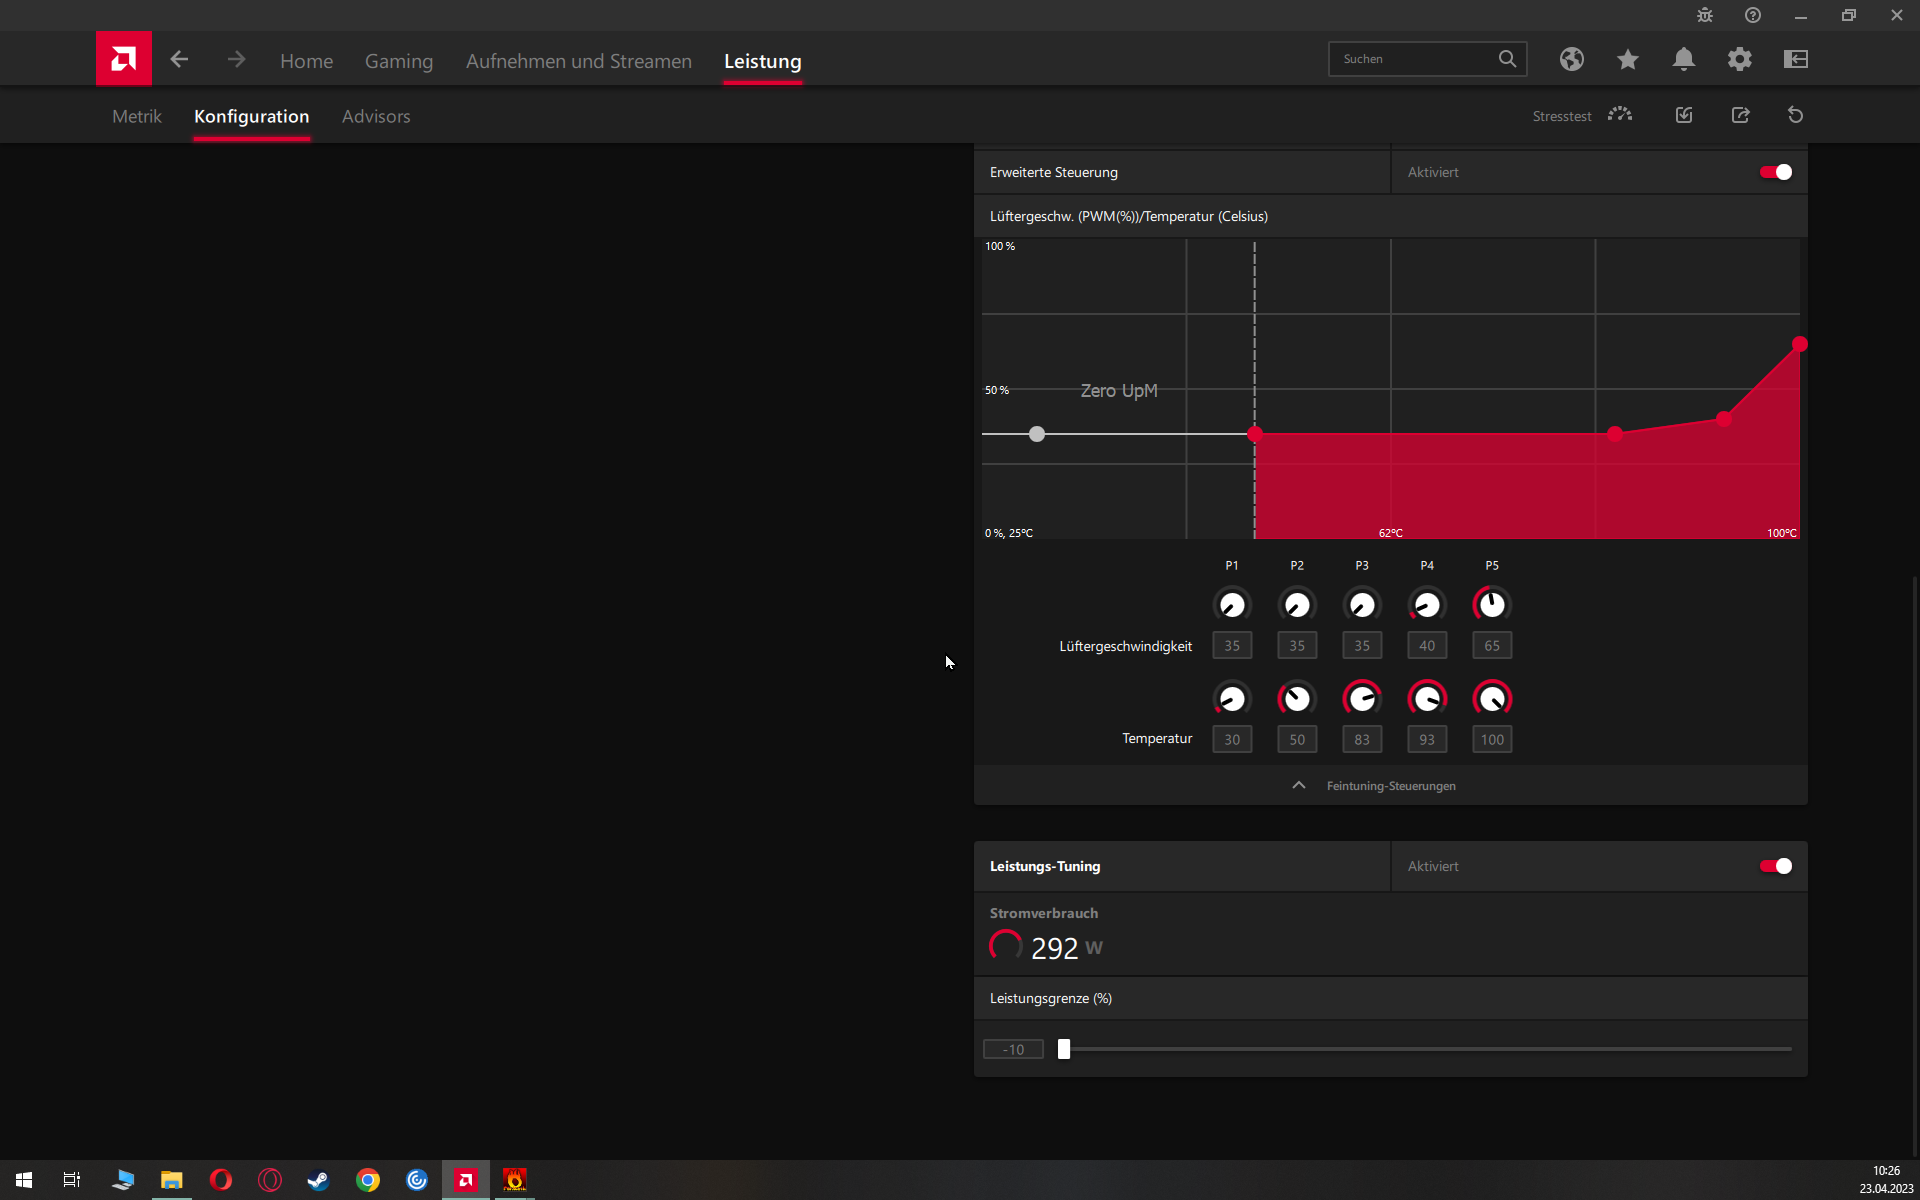Click the AMD logo home icon

click(123, 59)
